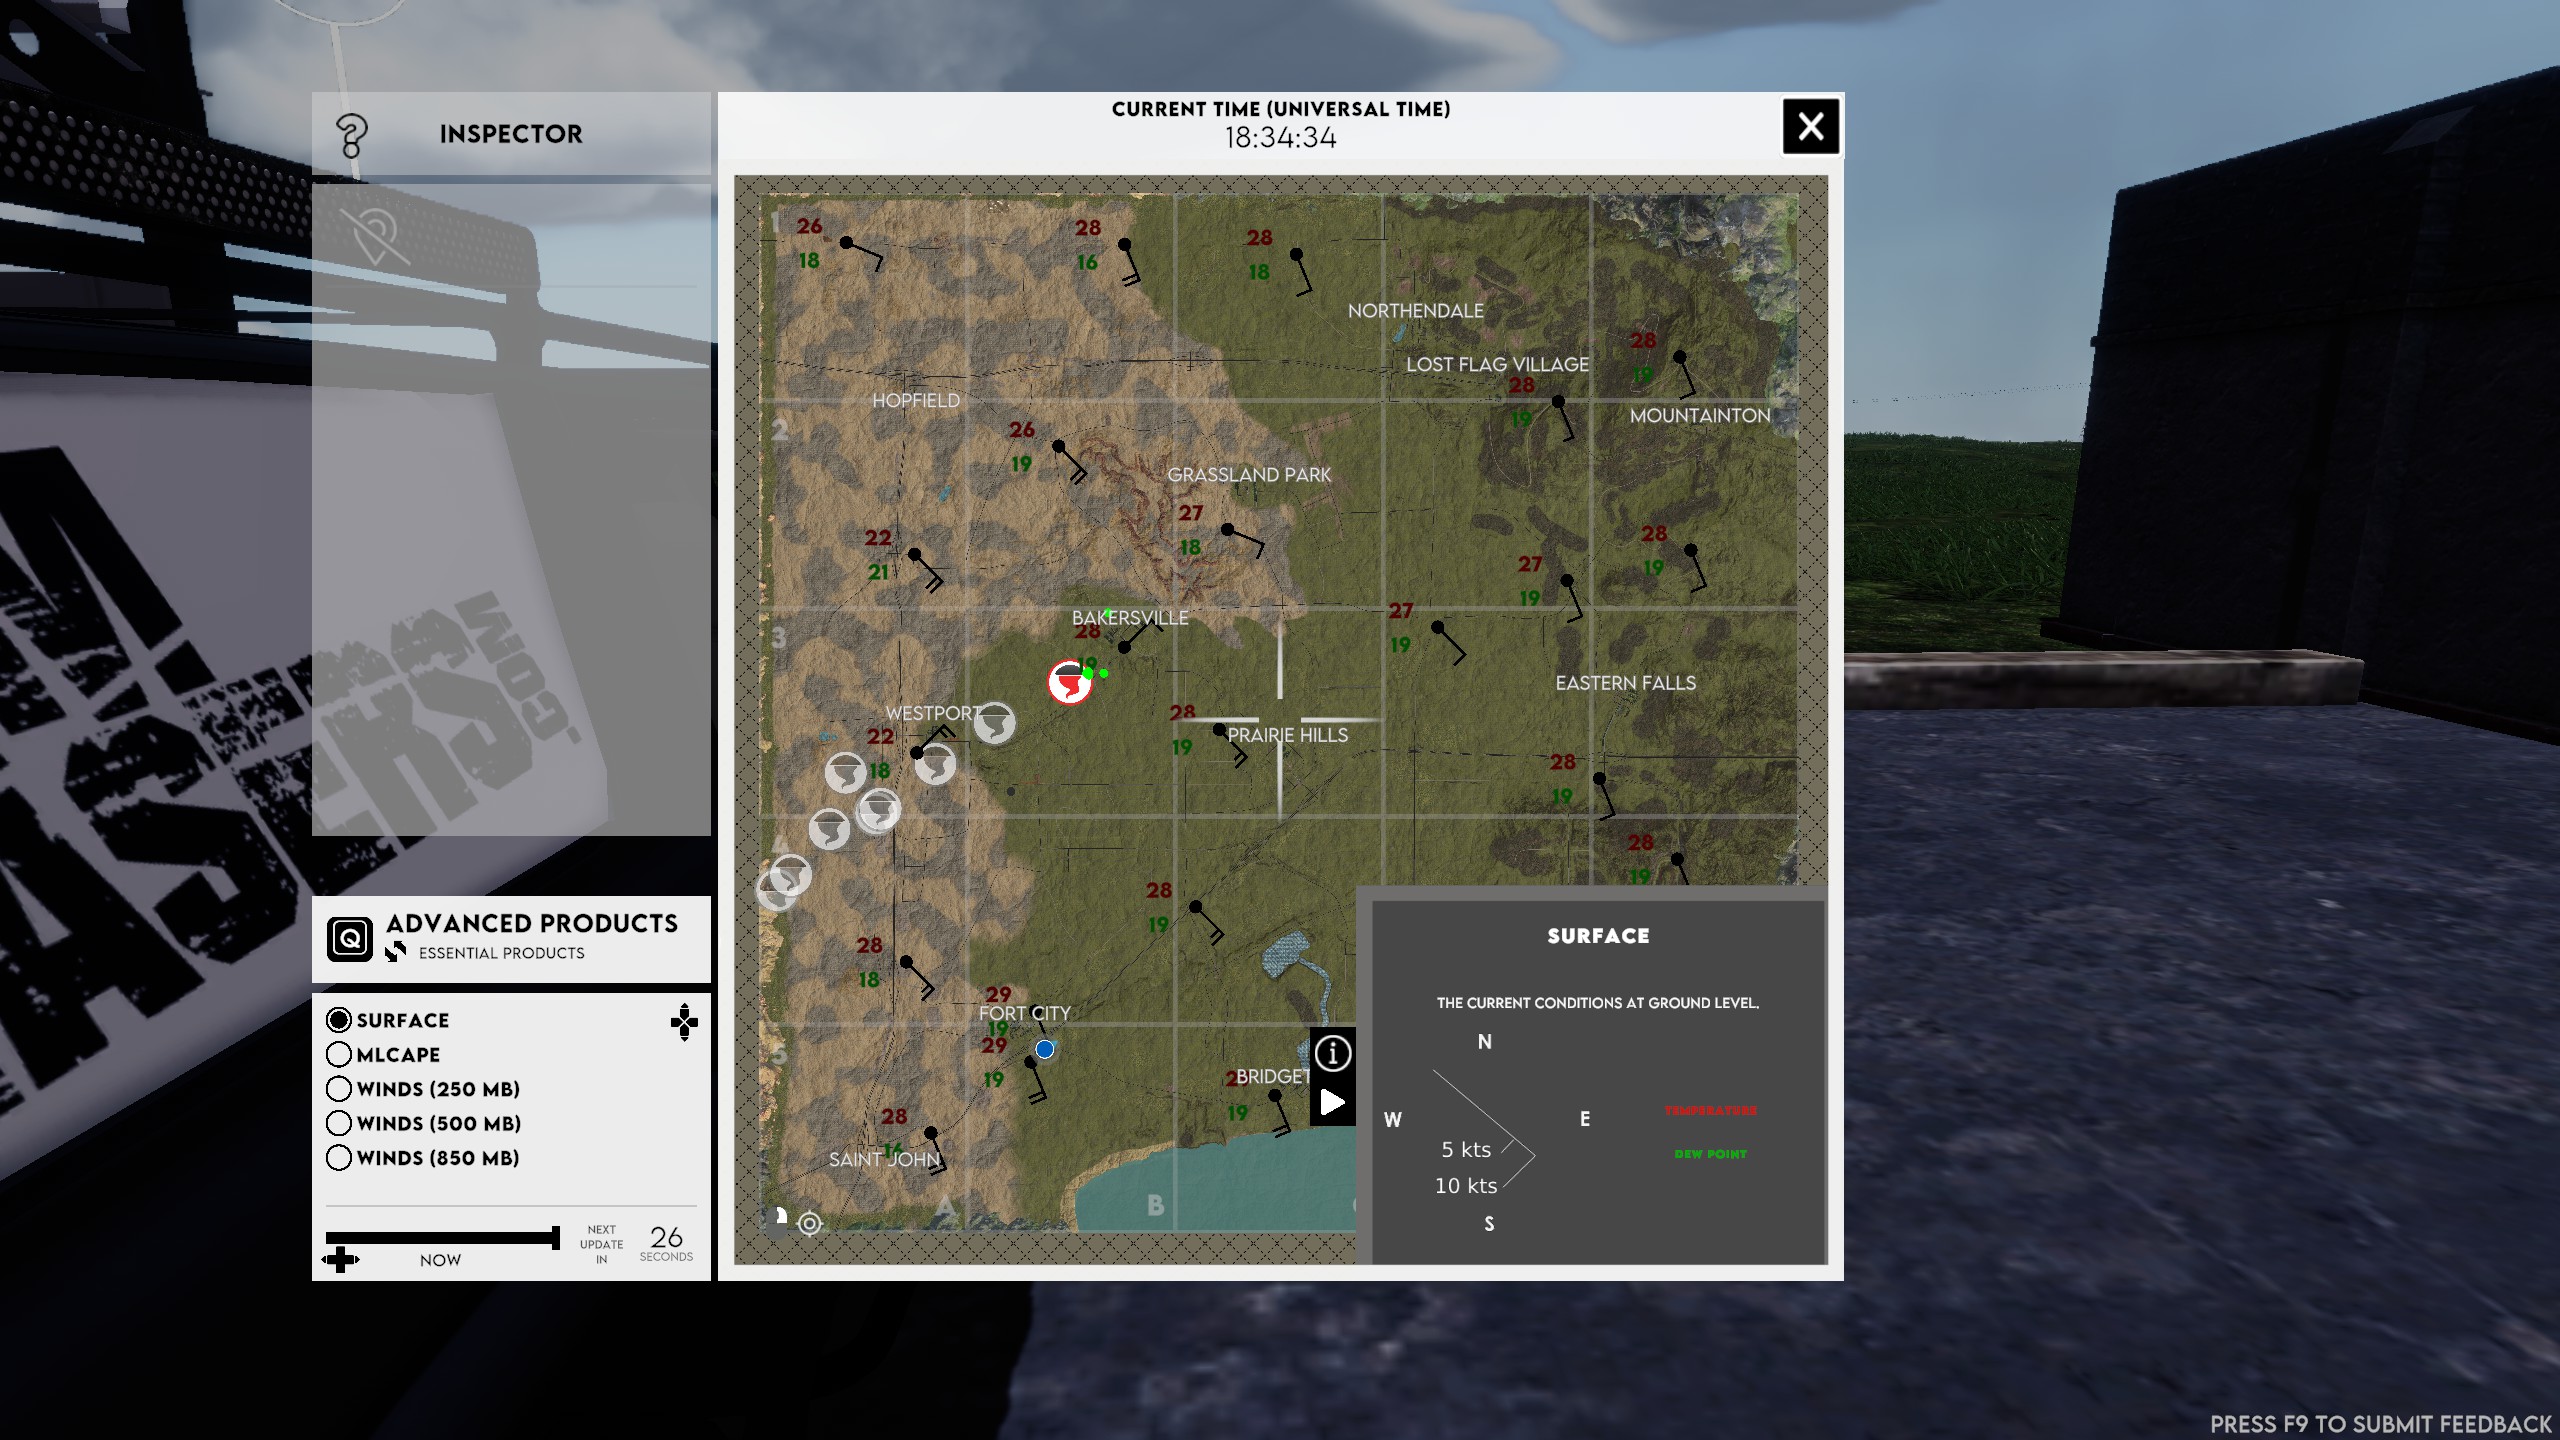Click the crosshair recenter icon on map

tap(810, 1223)
